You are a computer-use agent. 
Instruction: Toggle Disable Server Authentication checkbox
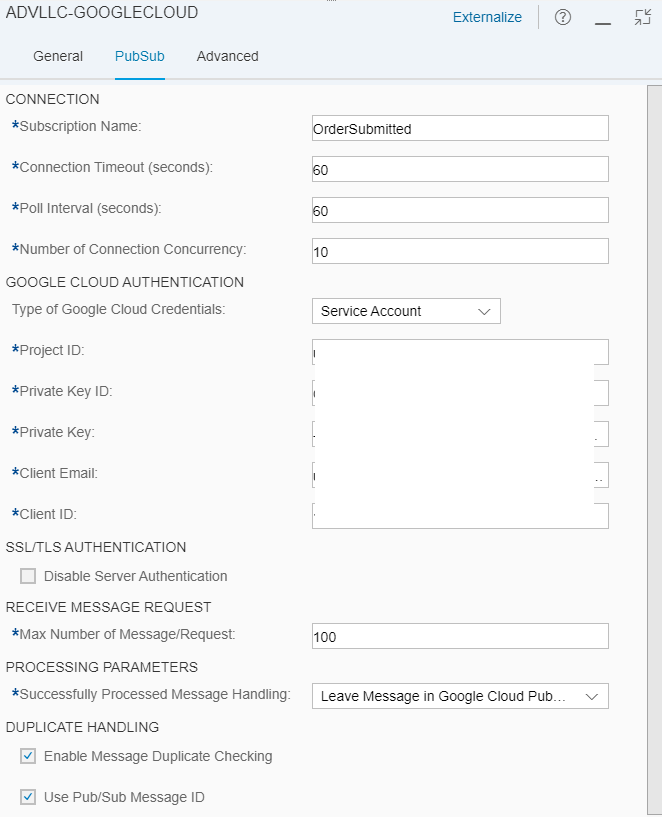pos(28,576)
